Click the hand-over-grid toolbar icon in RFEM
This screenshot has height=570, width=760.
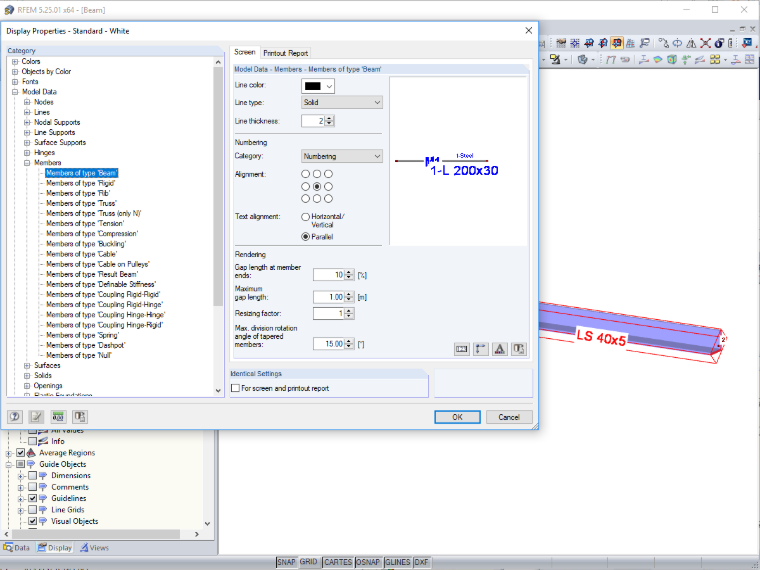pyautogui.click(x=561, y=43)
